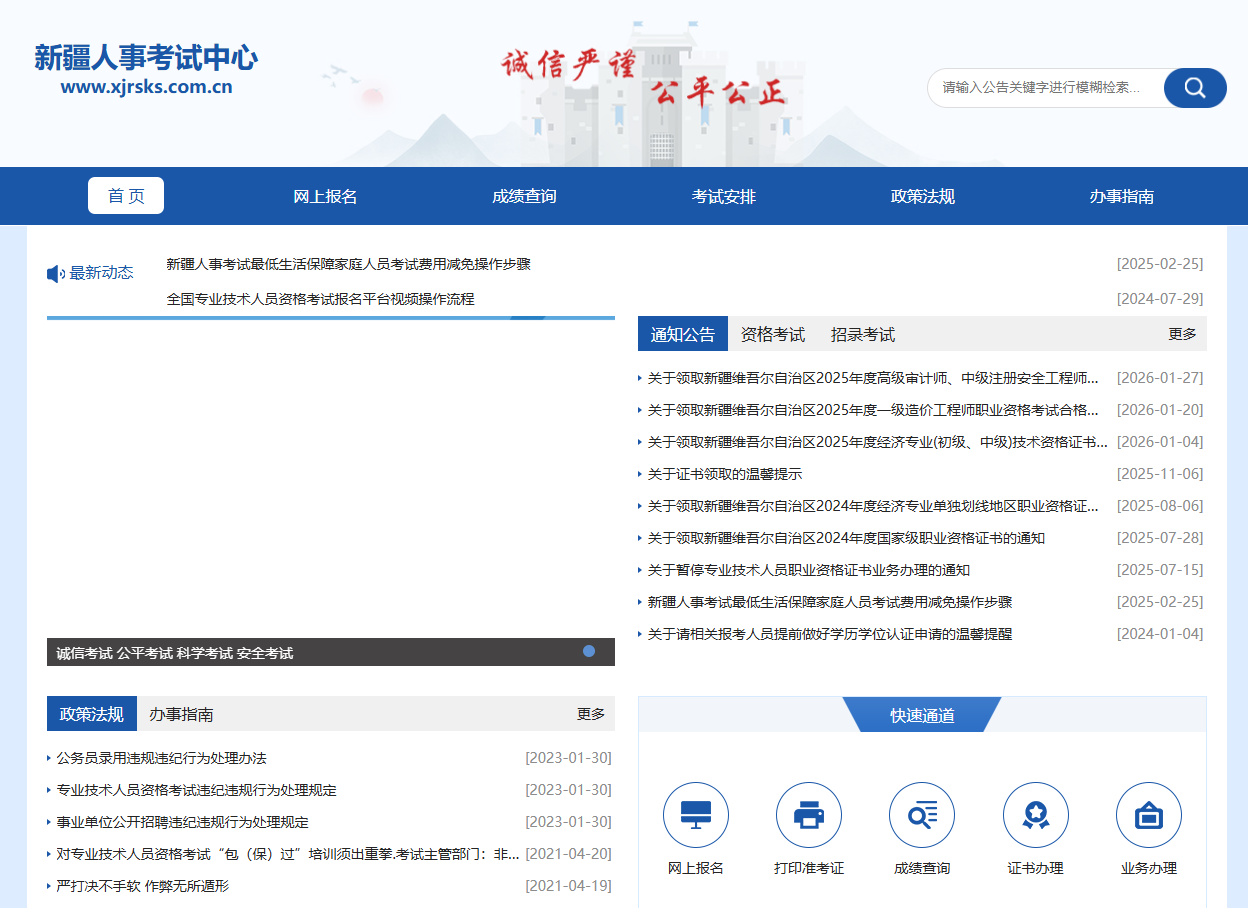This screenshot has width=1248, height=908.
Task: Type in the announcement keyword search field
Action: (x=1045, y=88)
